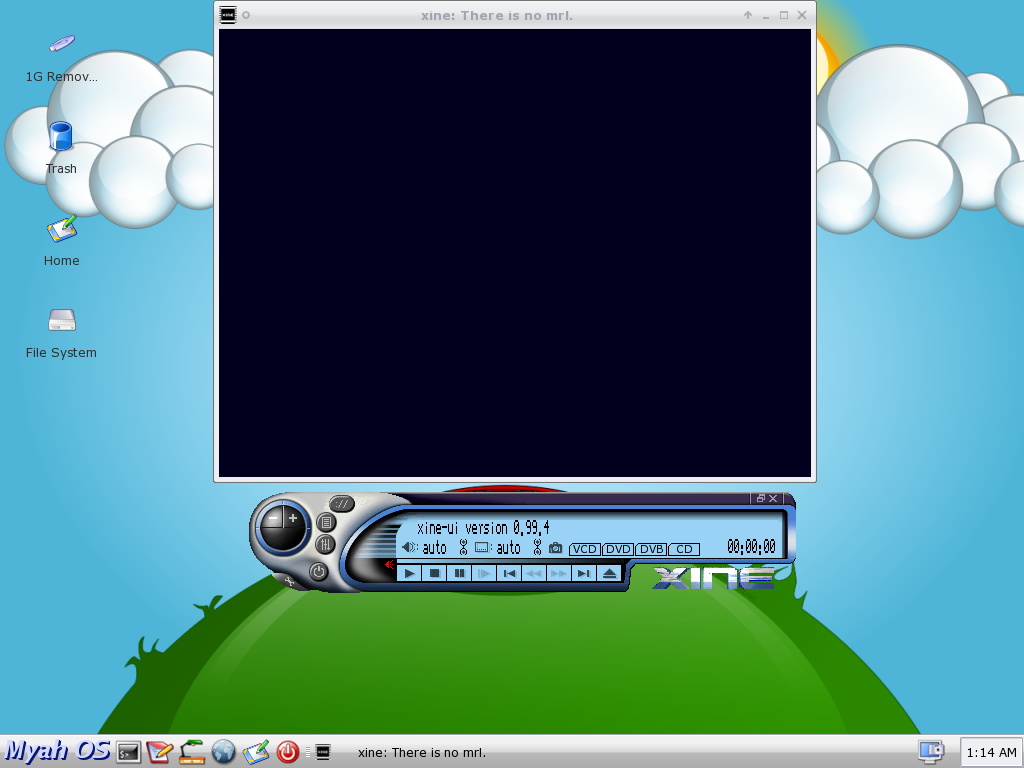
Task: Load DVD media in xine
Action: (618, 549)
